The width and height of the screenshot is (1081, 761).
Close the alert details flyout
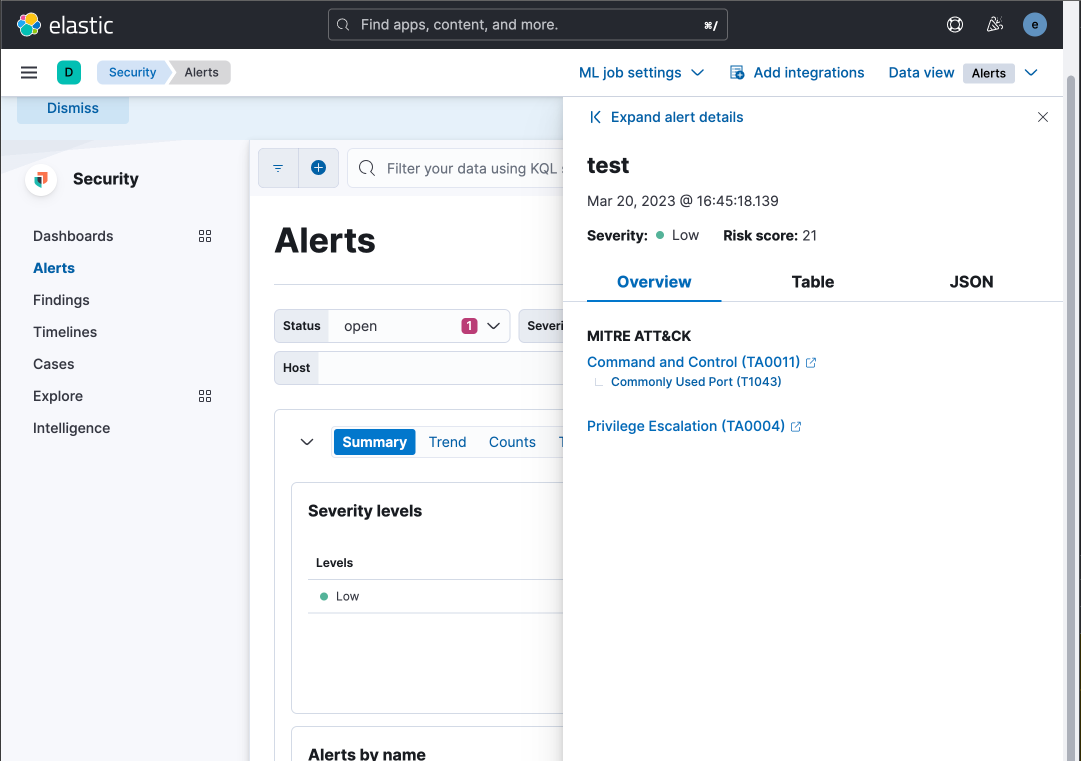[1042, 117]
